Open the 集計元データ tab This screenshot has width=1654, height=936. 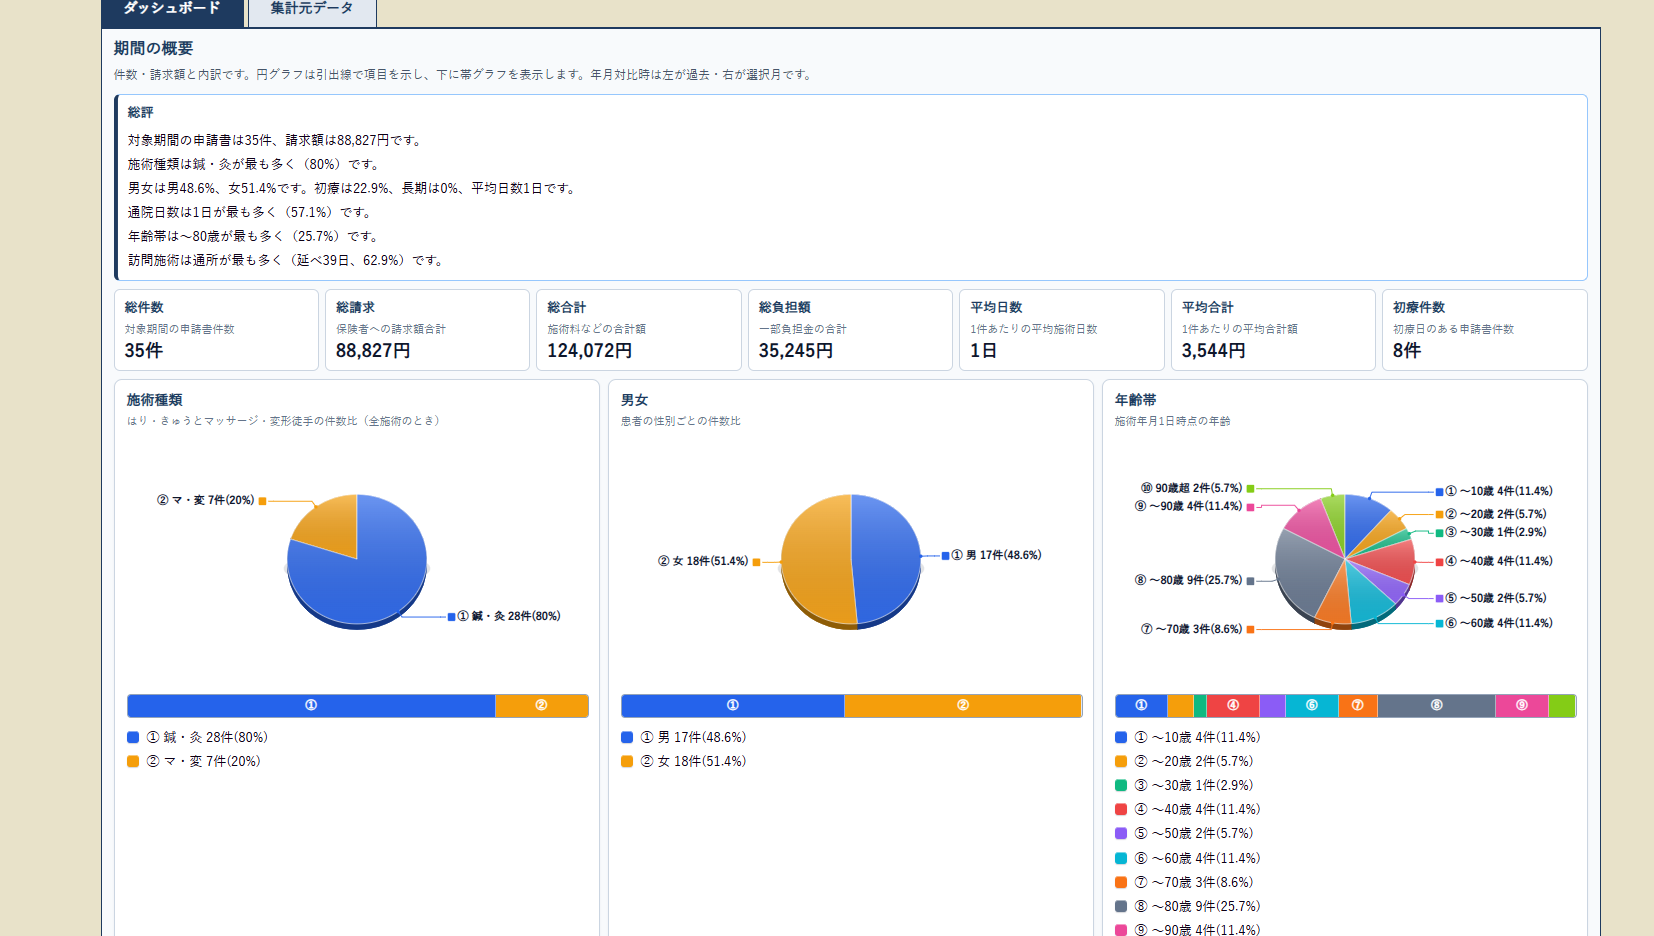[312, 11]
